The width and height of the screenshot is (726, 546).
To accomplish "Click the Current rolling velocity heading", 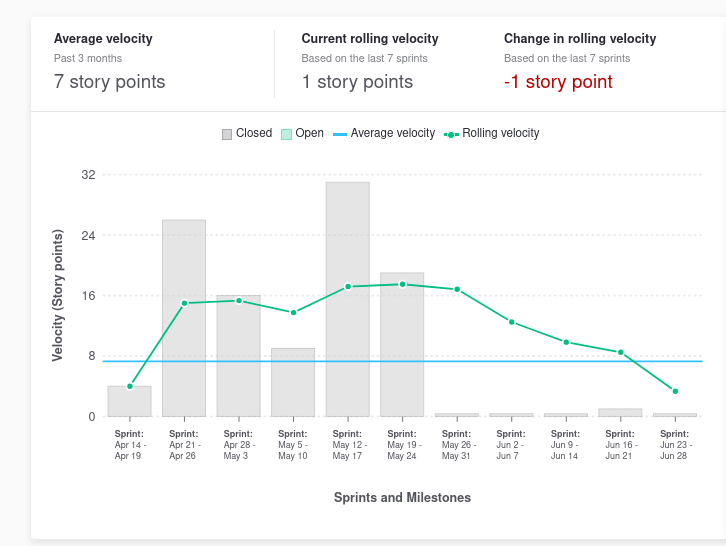I will (x=370, y=39).
